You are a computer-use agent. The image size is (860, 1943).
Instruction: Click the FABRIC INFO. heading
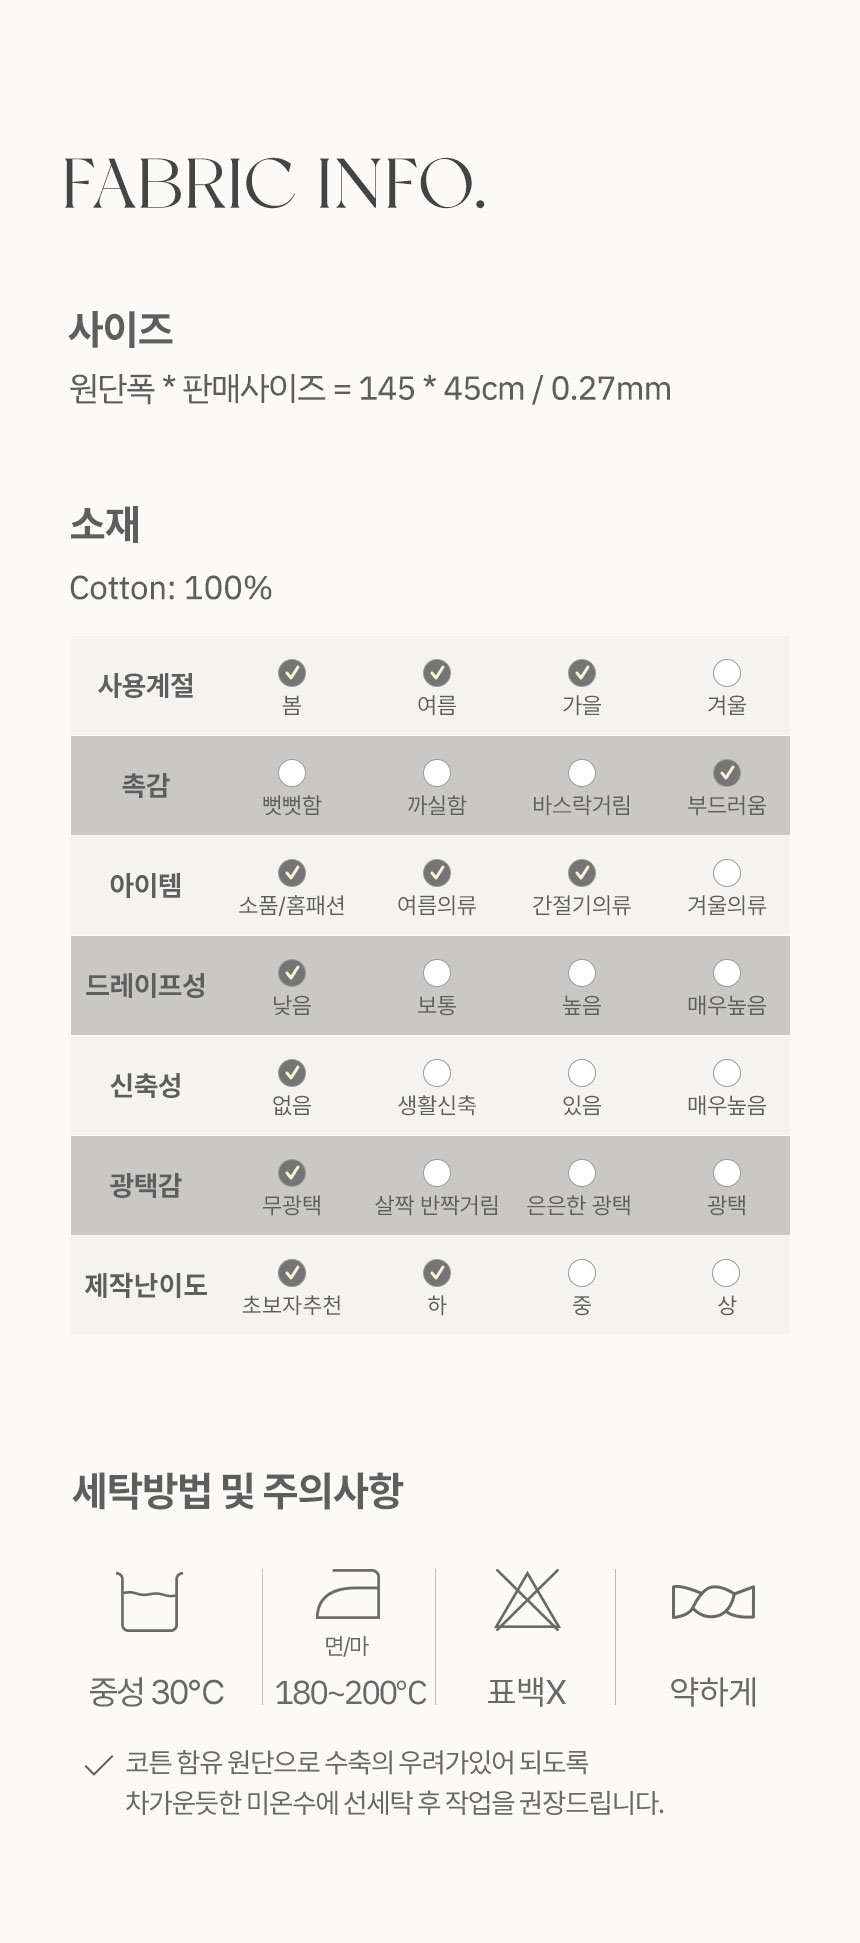click(x=275, y=184)
